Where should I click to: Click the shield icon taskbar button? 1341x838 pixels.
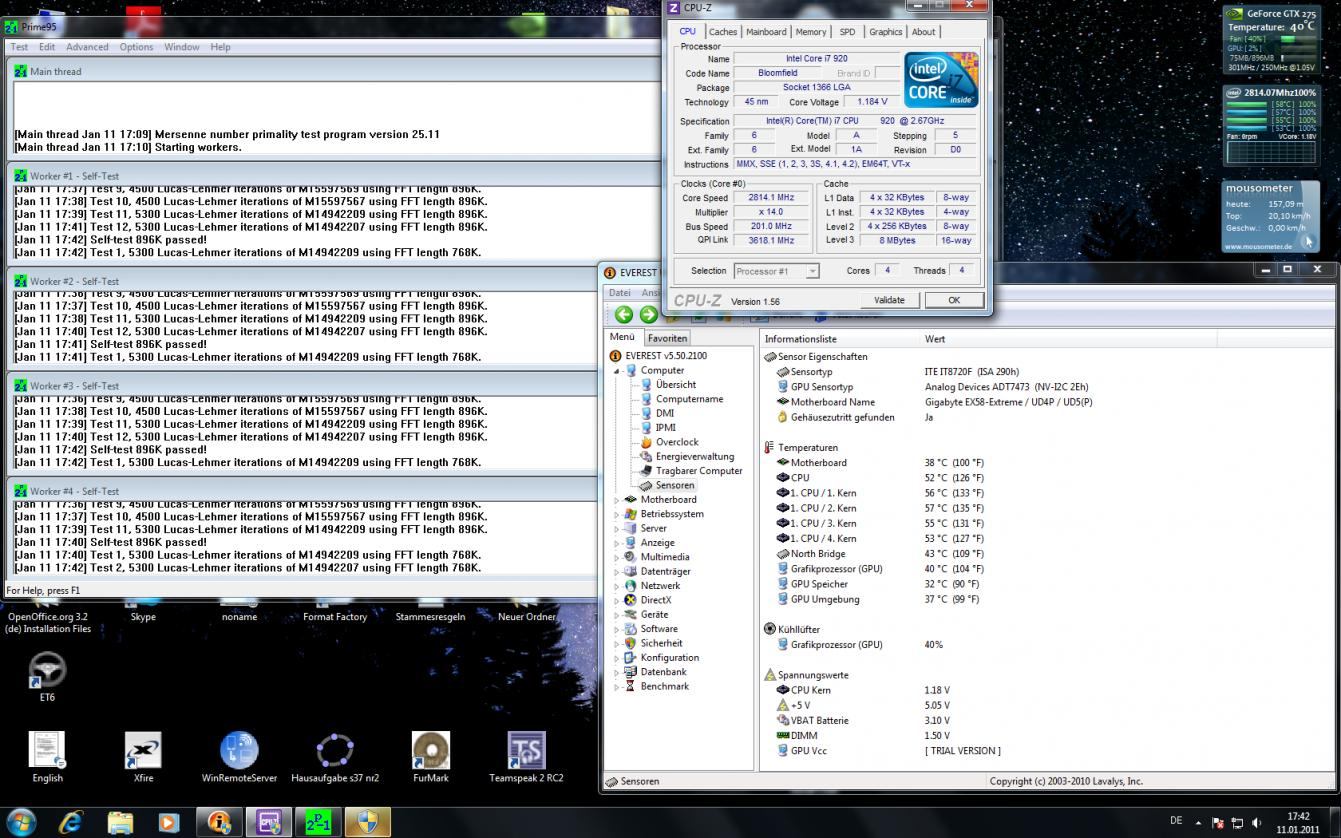(367, 822)
